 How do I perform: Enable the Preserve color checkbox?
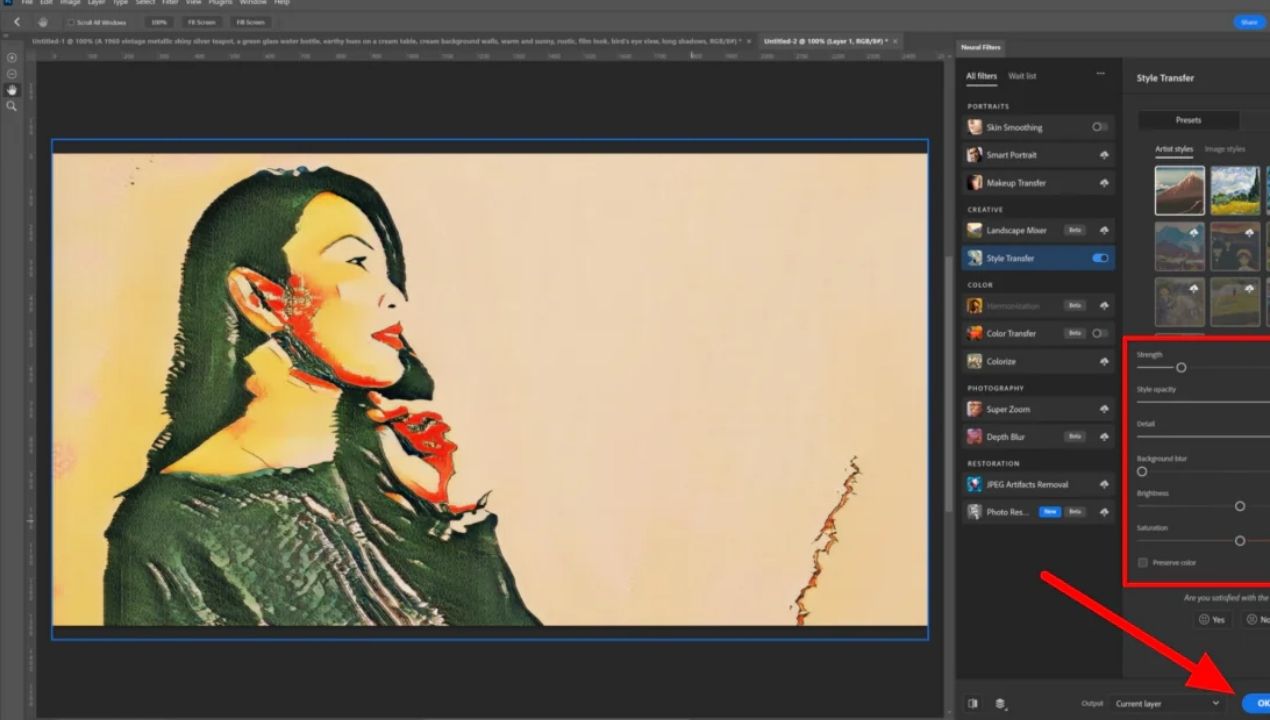coord(1143,563)
